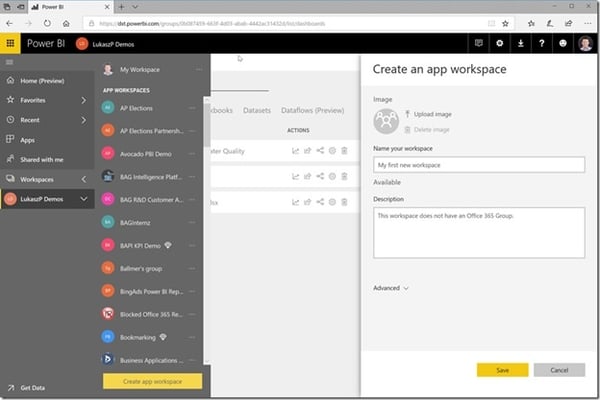Open the settings gear in header
The height and width of the screenshot is (400, 600).
(499, 43)
